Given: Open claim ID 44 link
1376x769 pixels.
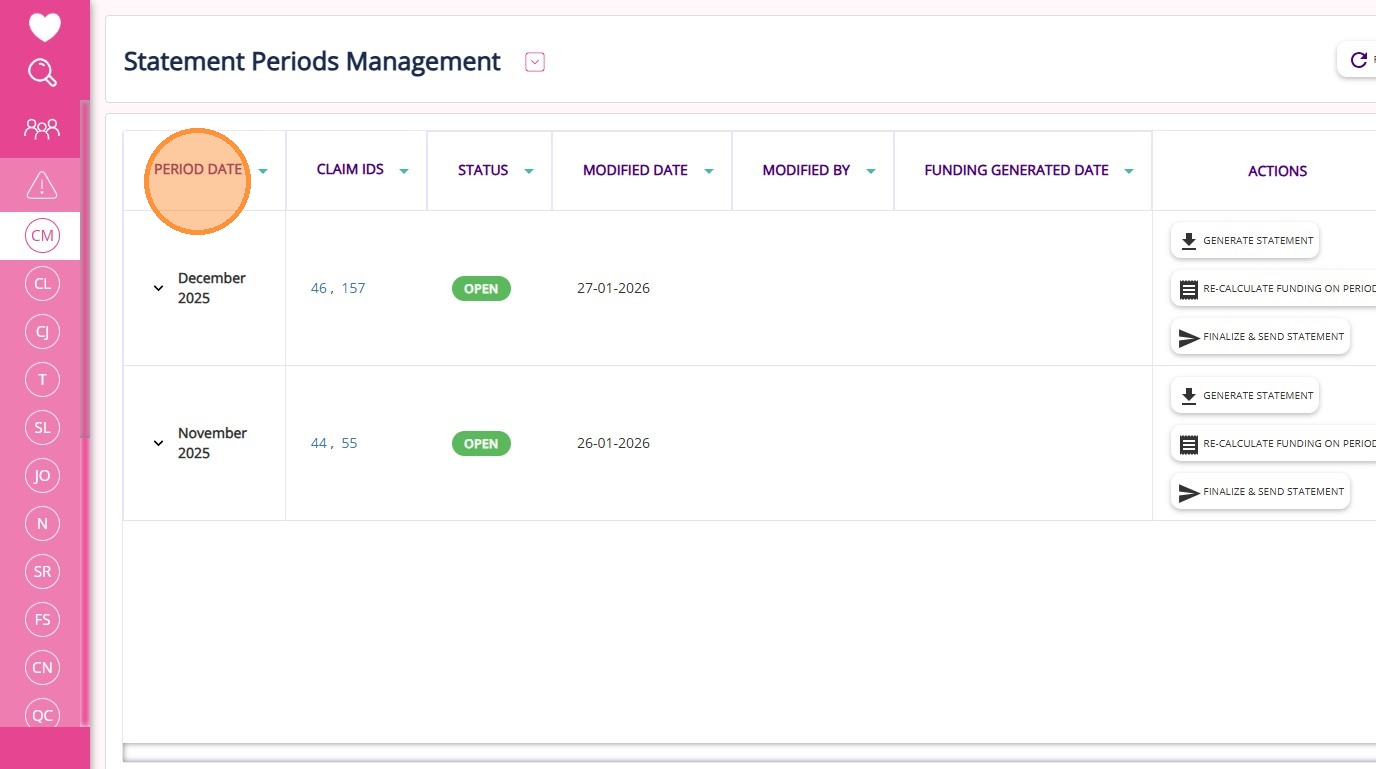Looking at the screenshot, I should point(319,443).
